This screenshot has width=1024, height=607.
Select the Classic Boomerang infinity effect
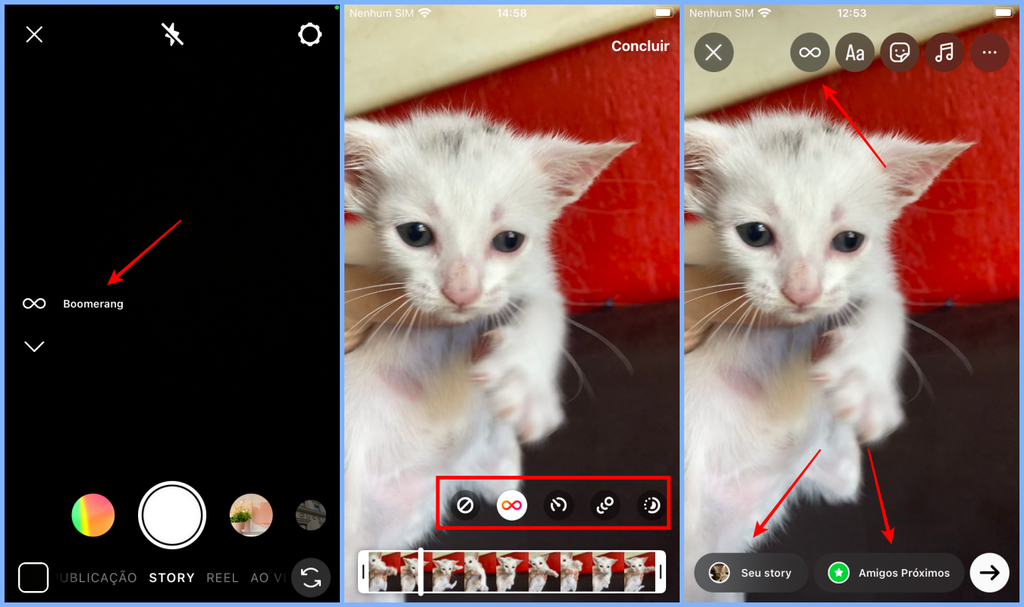pyautogui.click(x=513, y=505)
